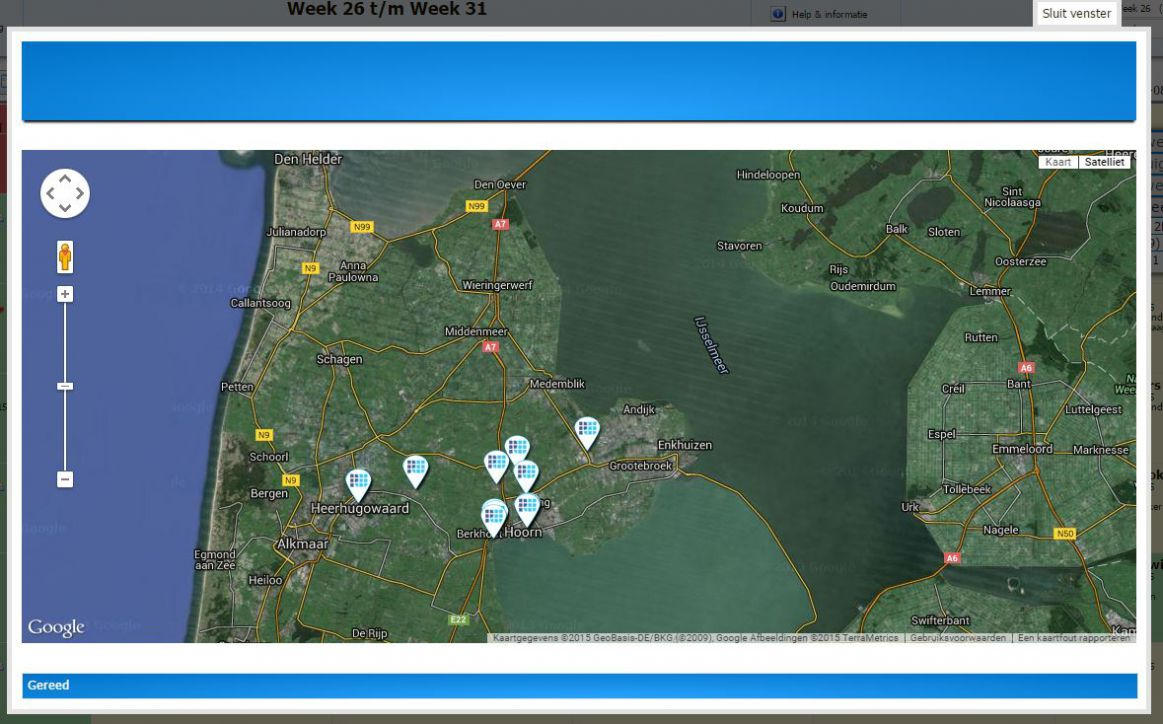Close the popup with Sluit venster

tap(1076, 13)
